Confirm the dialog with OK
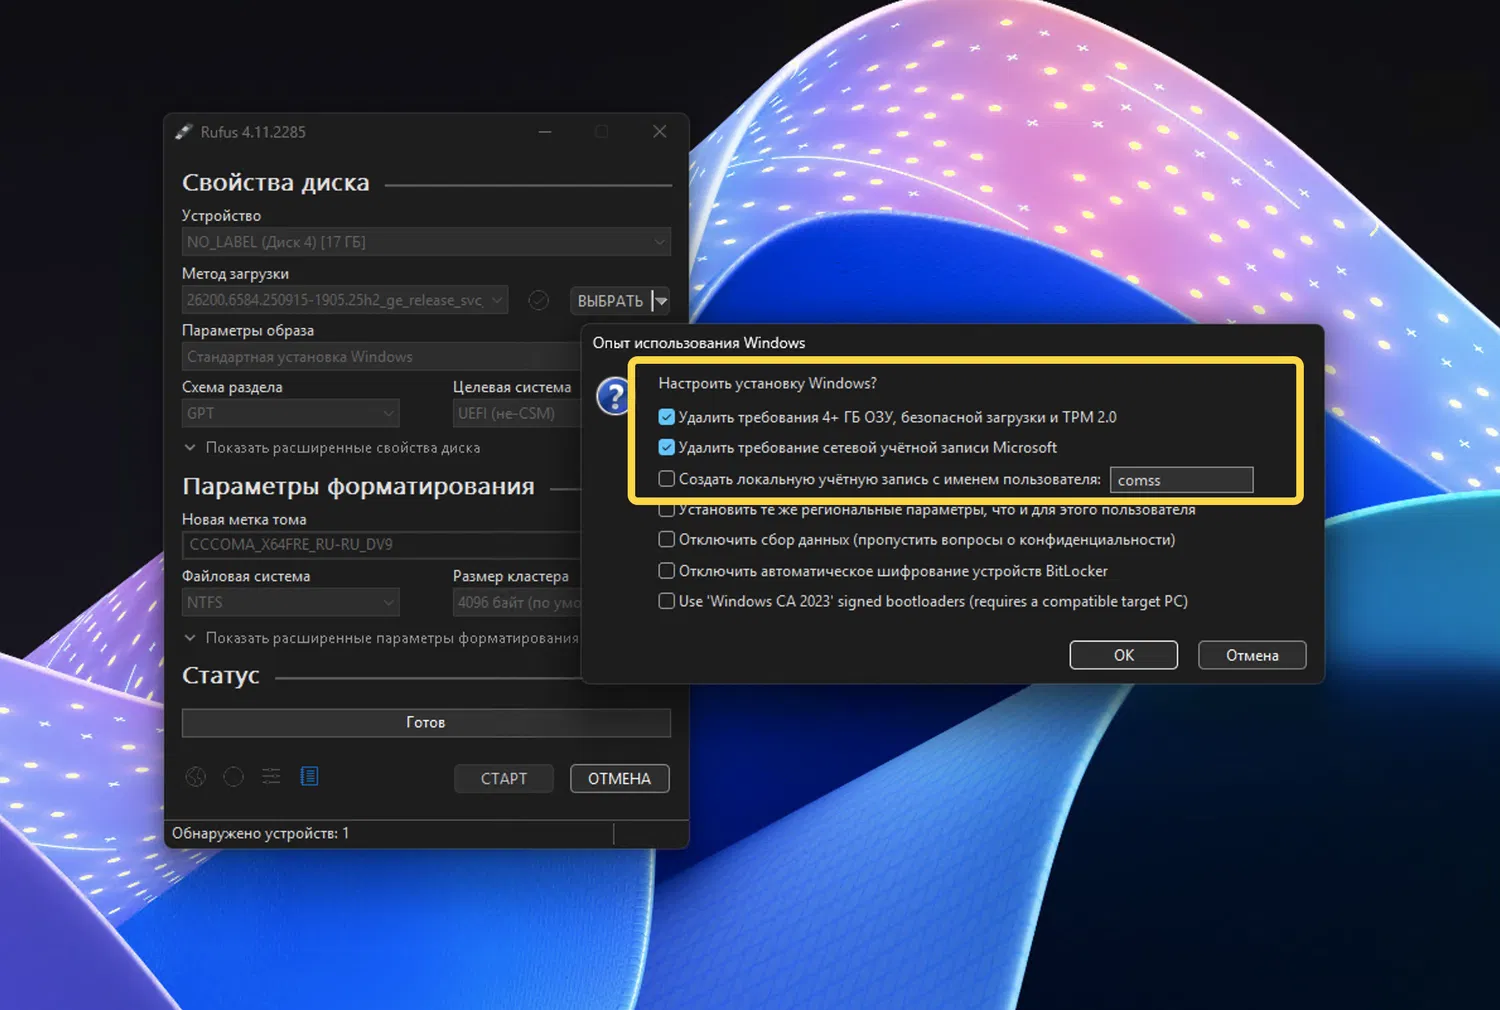Image resolution: width=1500 pixels, height=1010 pixels. tap(1124, 655)
